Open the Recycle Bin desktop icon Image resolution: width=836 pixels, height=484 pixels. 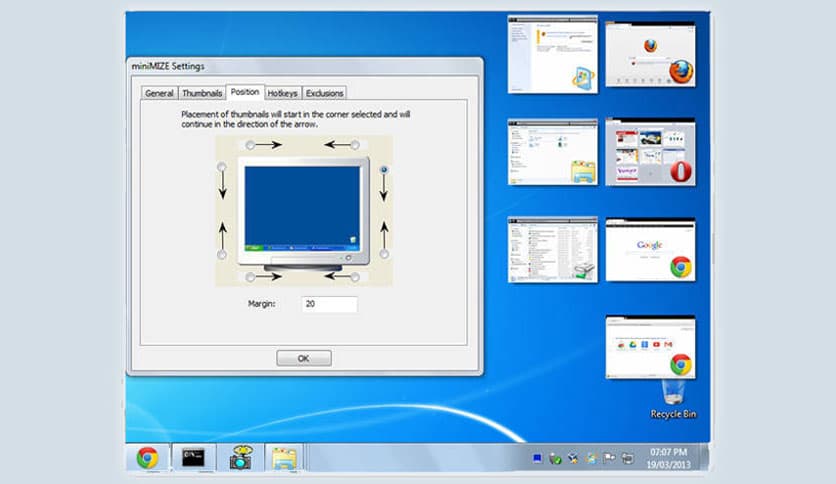(x=673, y=399)
